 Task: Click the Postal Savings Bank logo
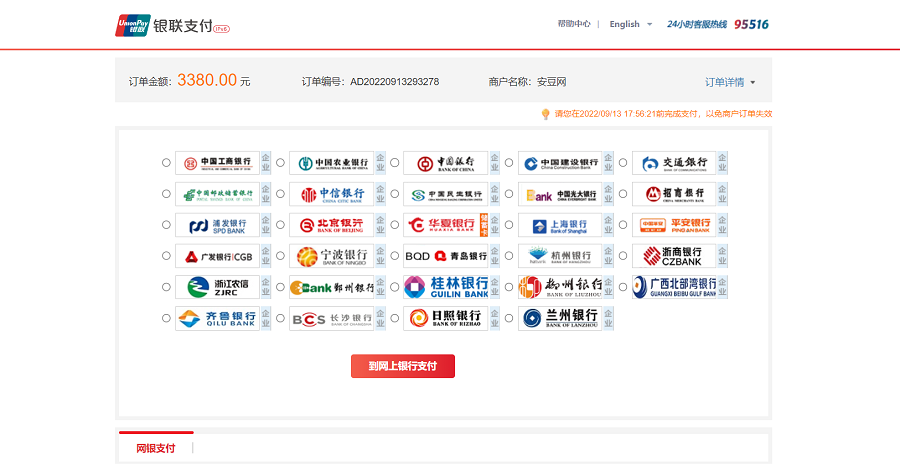(x=218, y=194)
